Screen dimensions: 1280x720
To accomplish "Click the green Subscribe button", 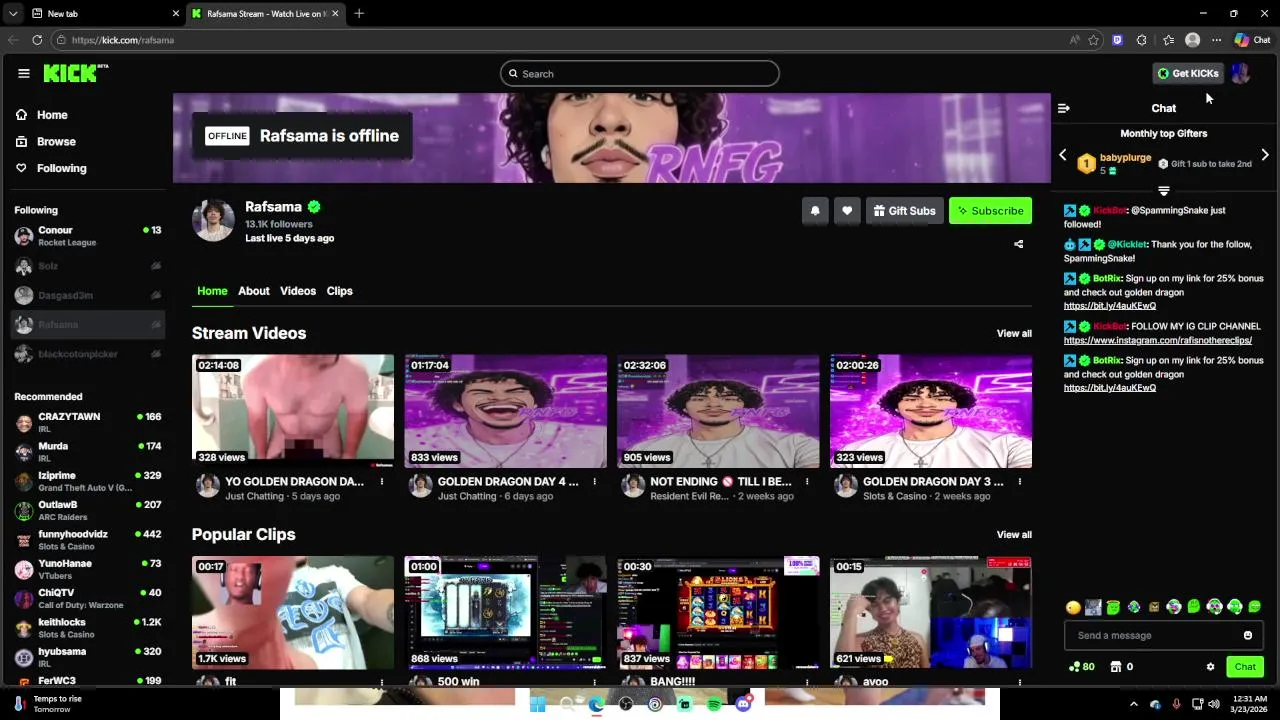I will tap(990, 211).
